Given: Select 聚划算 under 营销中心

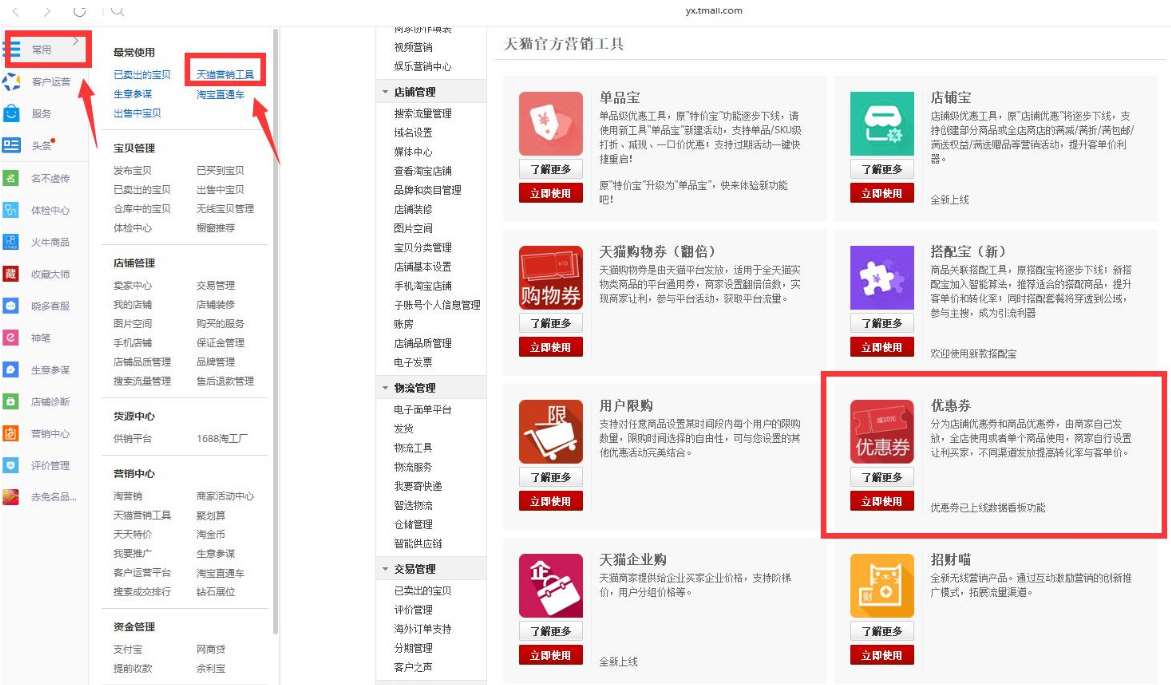Looking at the screenshot, I should tap(211, 515).
